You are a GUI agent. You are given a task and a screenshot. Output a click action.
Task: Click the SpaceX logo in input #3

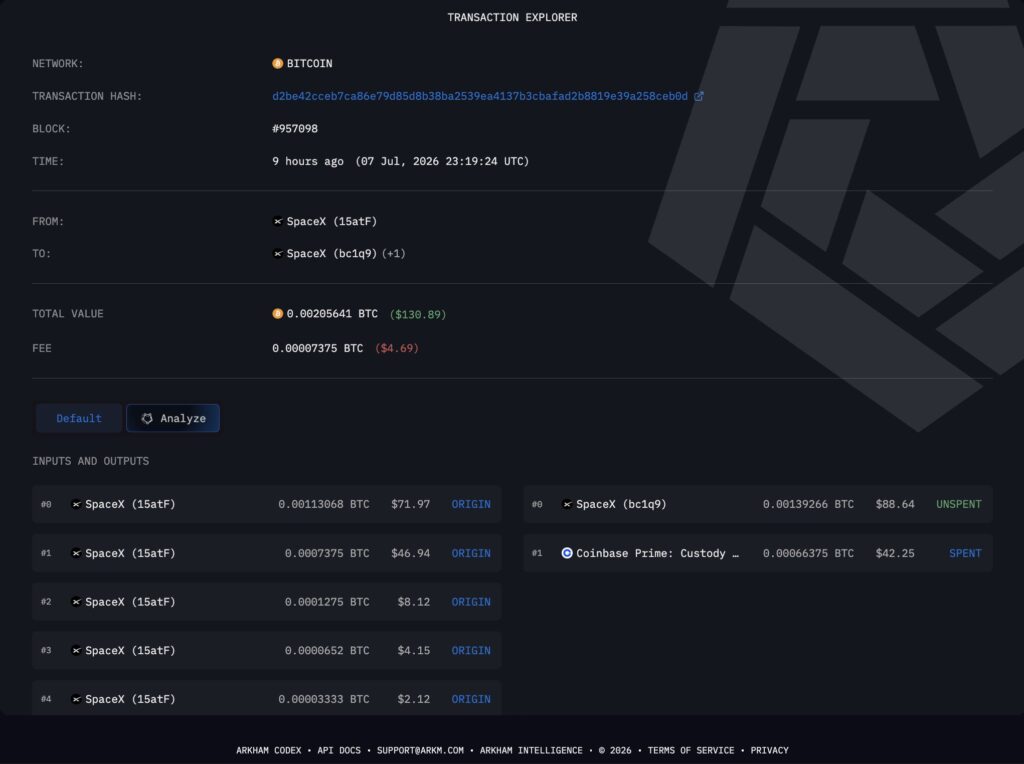coord(76,650)
